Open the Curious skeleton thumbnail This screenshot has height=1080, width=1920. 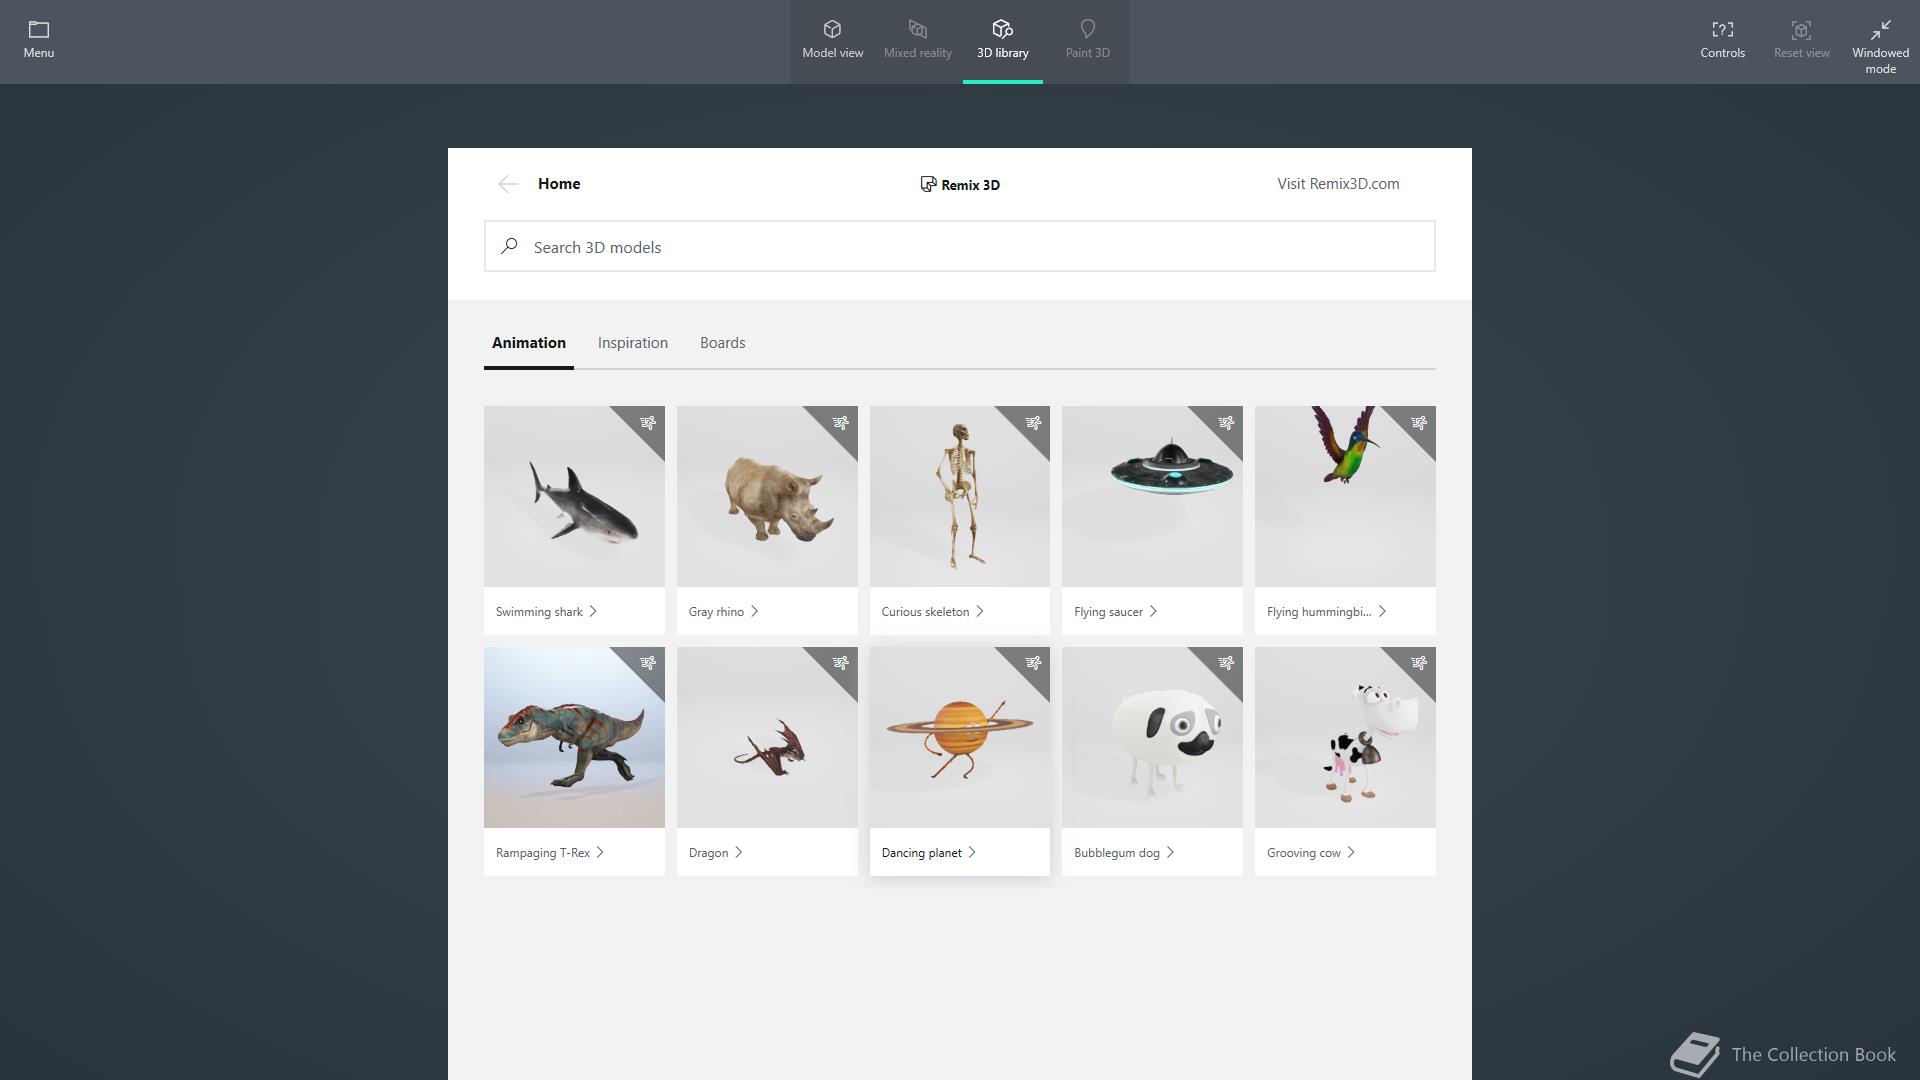coord(960,496)
